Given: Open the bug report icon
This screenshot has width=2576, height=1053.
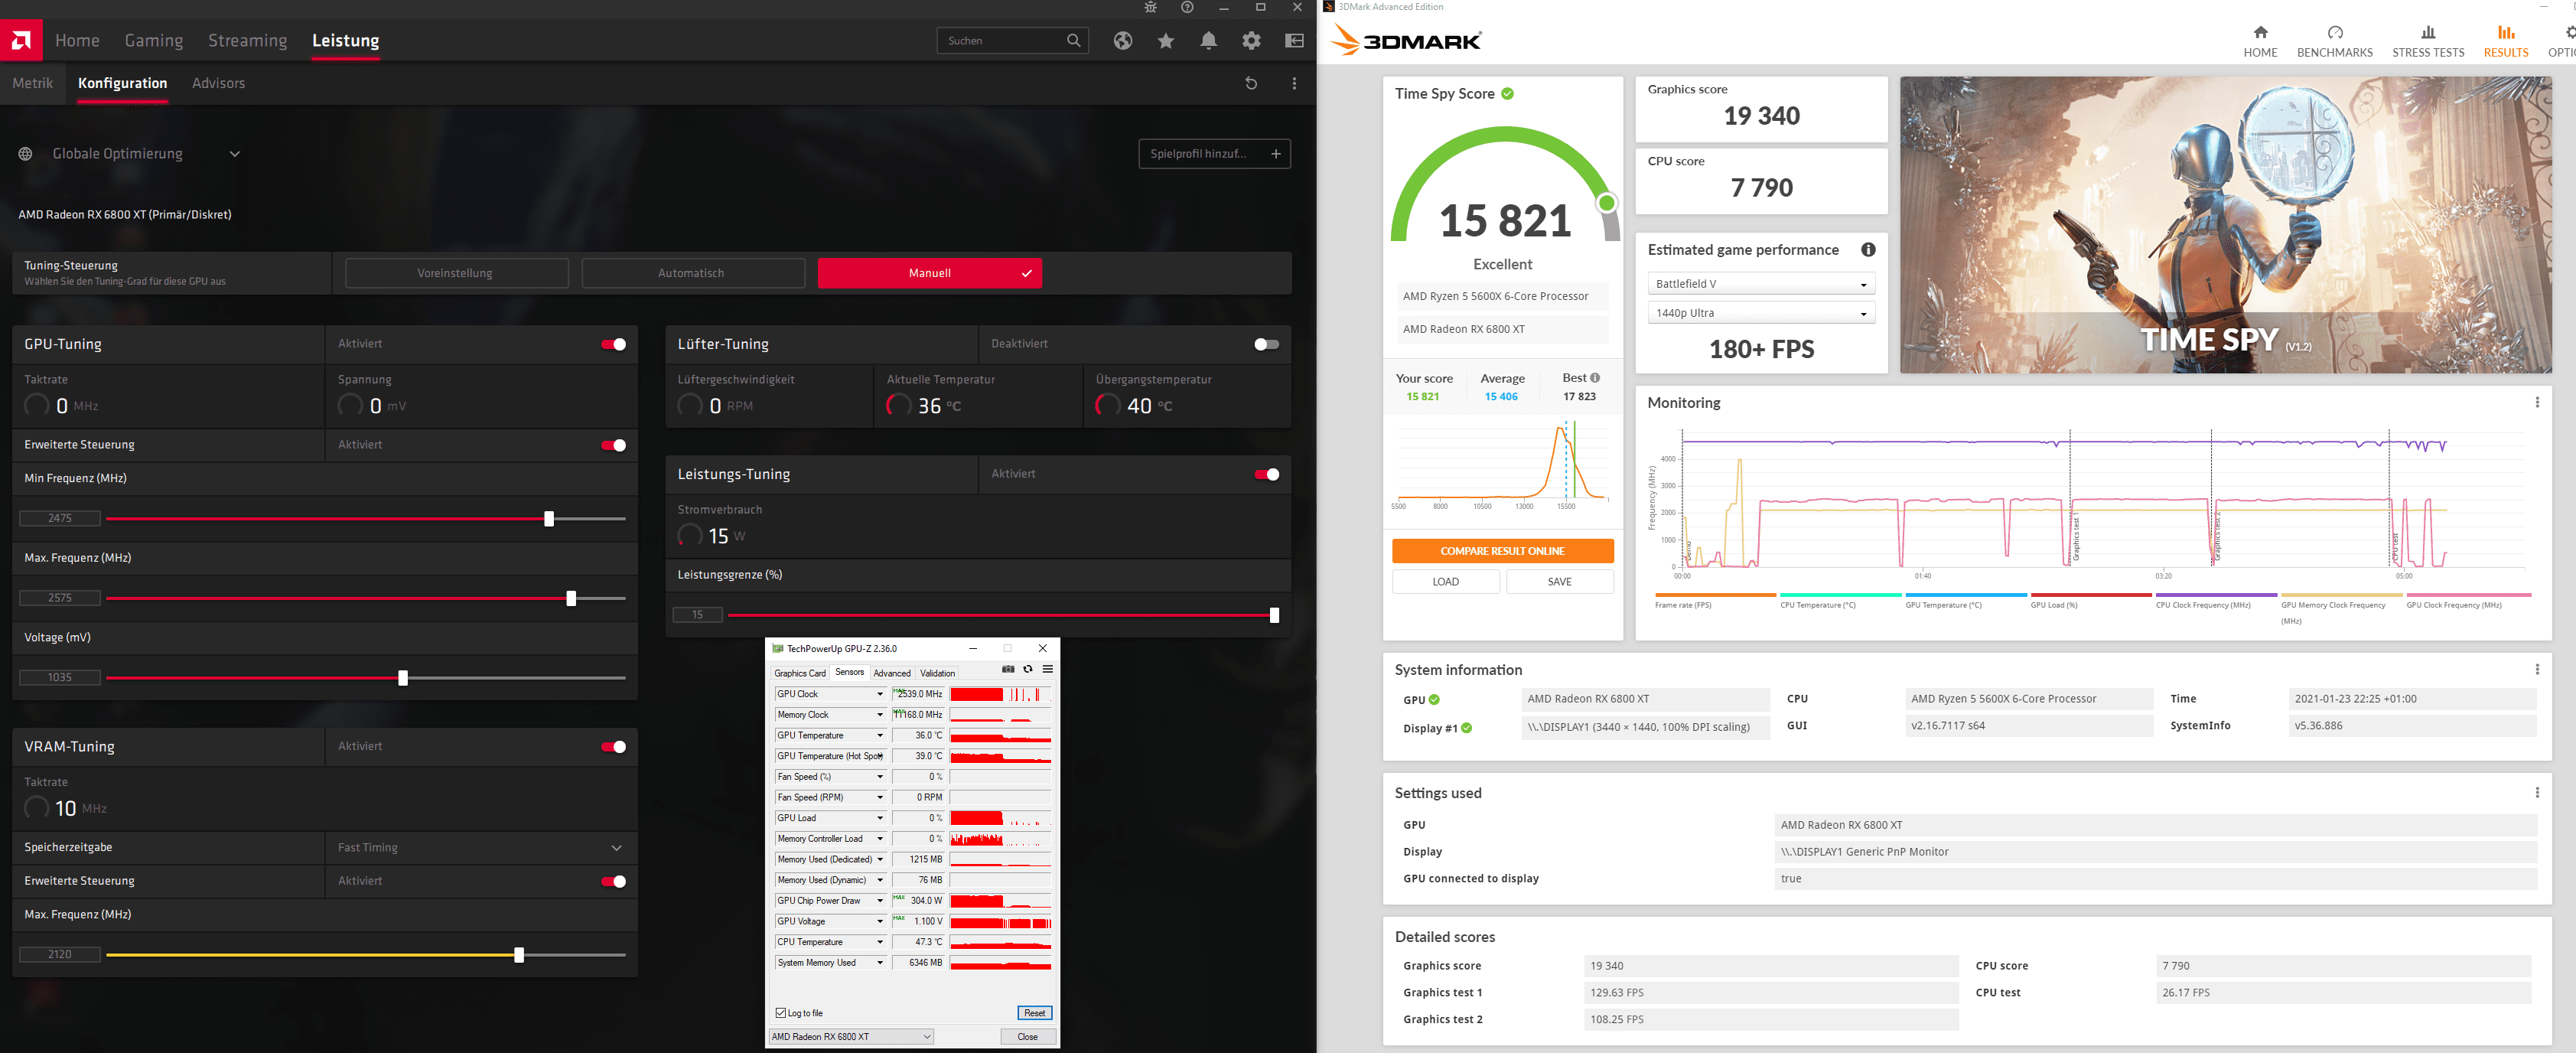Looking at the screenshot, I should click(x=1150, y=8).
